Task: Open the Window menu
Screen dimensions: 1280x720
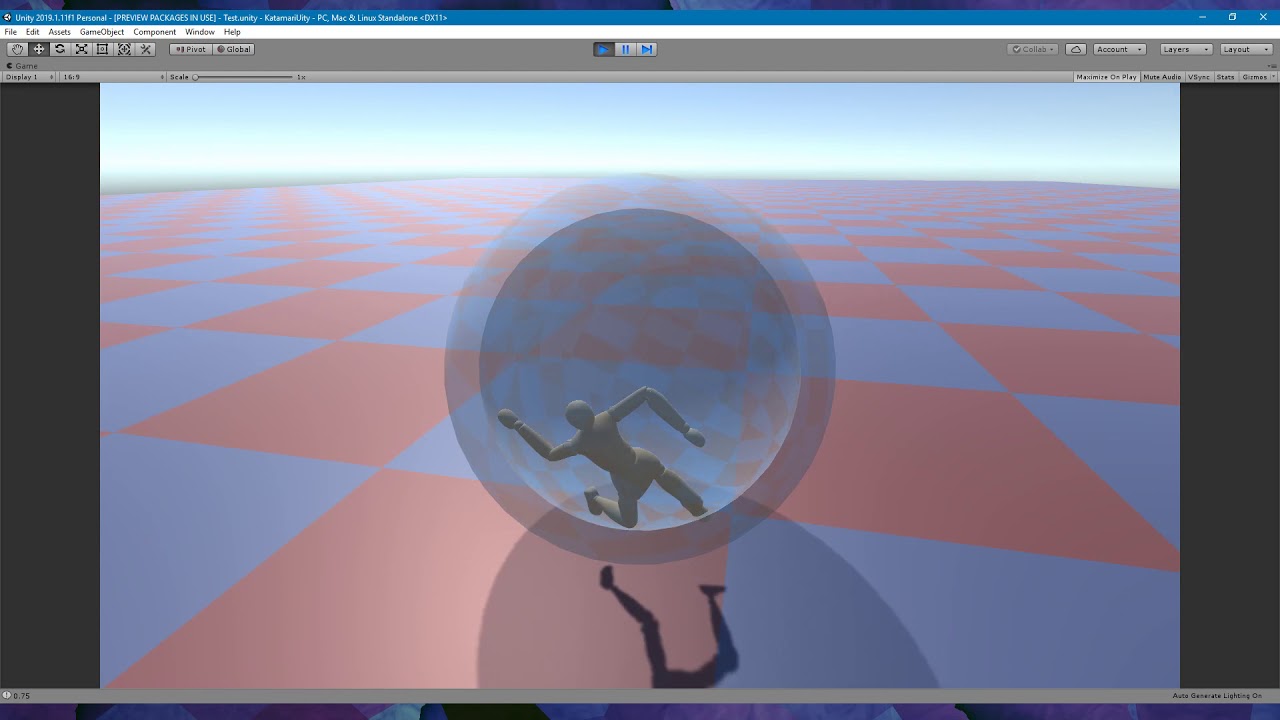Action: coord(200,32)
